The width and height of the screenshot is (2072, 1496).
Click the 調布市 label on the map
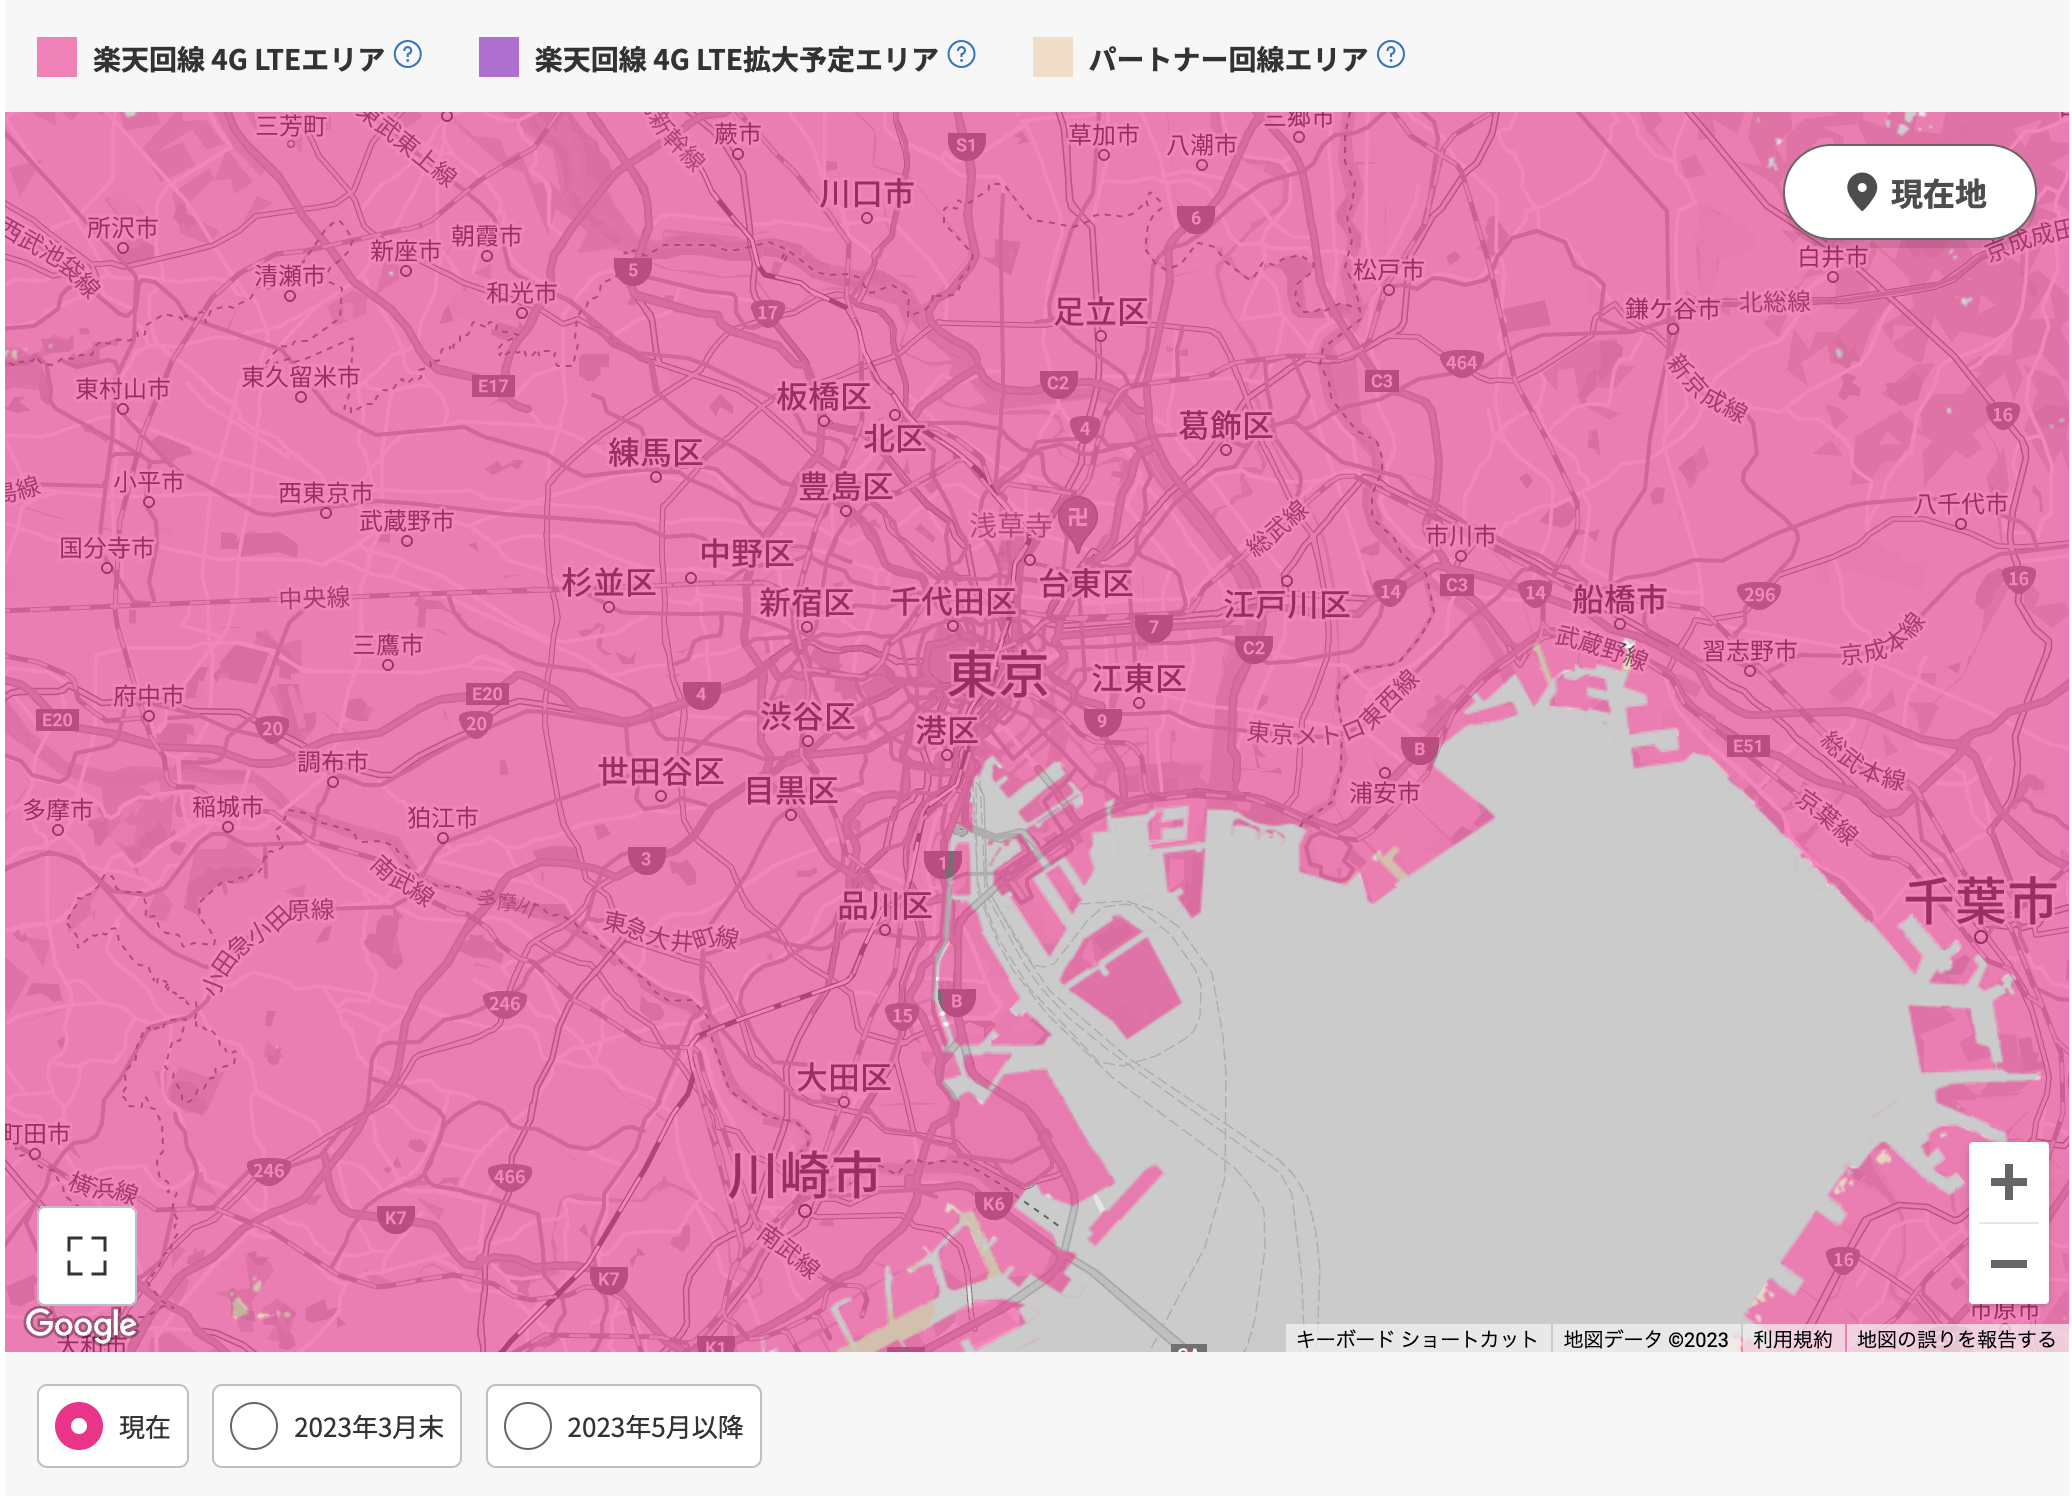coord(332,761)
